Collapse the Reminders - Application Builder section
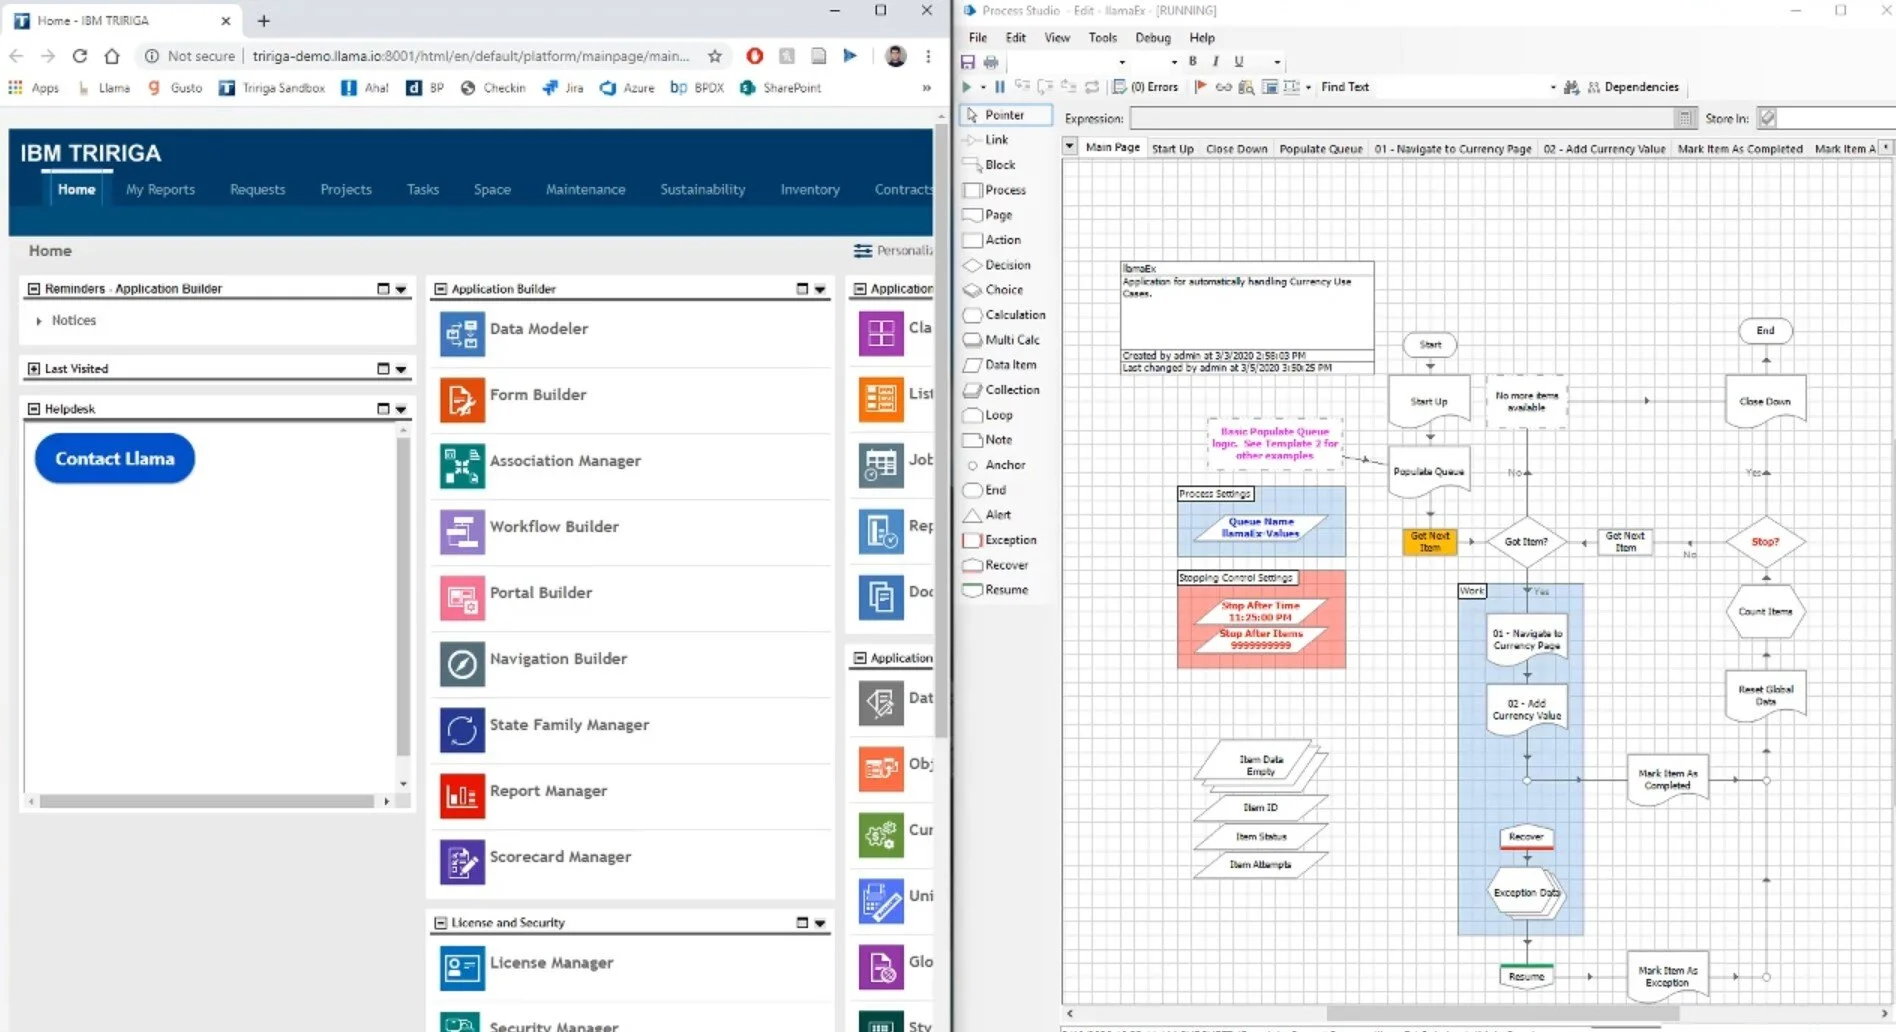The width and height of the screenshot is (1896, 1032). (34, 289)
